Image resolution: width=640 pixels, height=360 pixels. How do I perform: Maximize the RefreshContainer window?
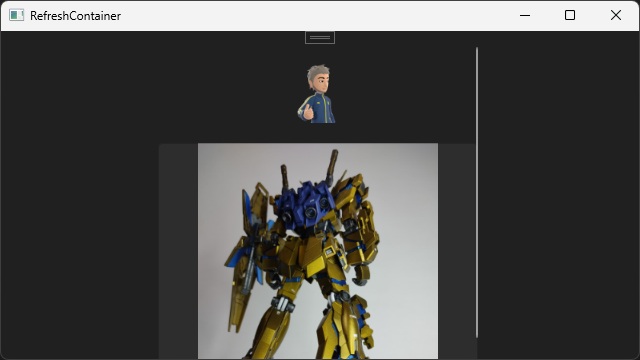(570, 16)
